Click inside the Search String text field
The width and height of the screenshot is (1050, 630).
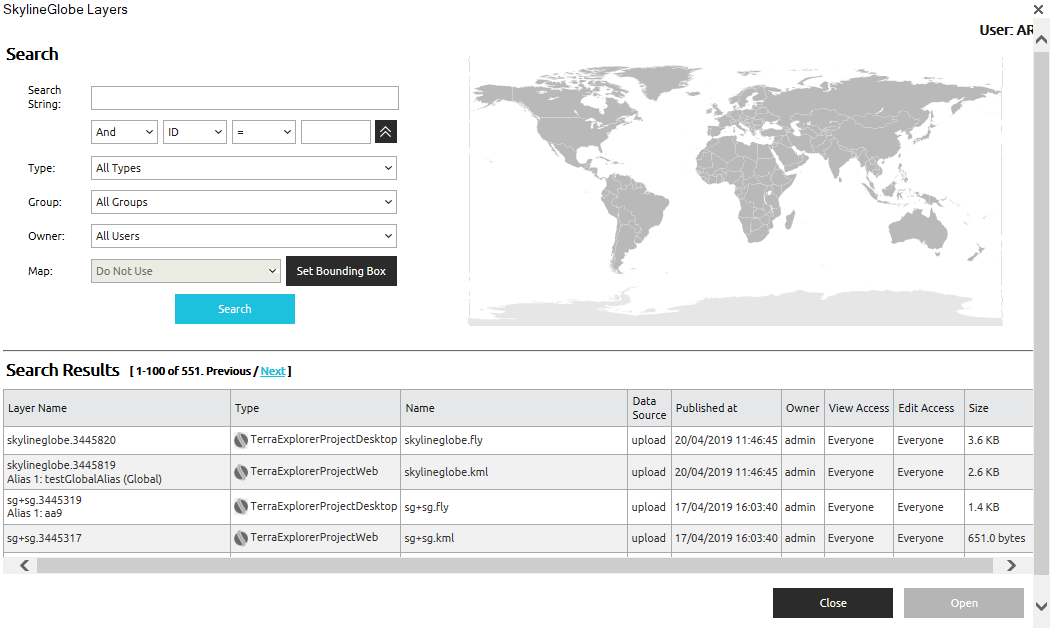pos(244,97)
